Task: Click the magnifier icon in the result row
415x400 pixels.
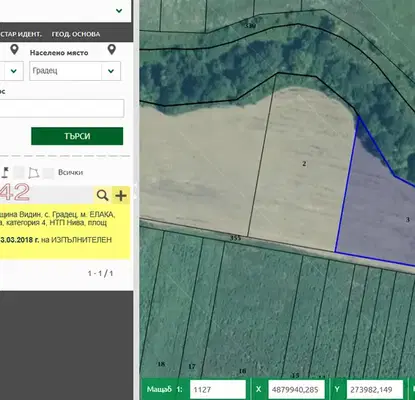Action: pos(102,195)
